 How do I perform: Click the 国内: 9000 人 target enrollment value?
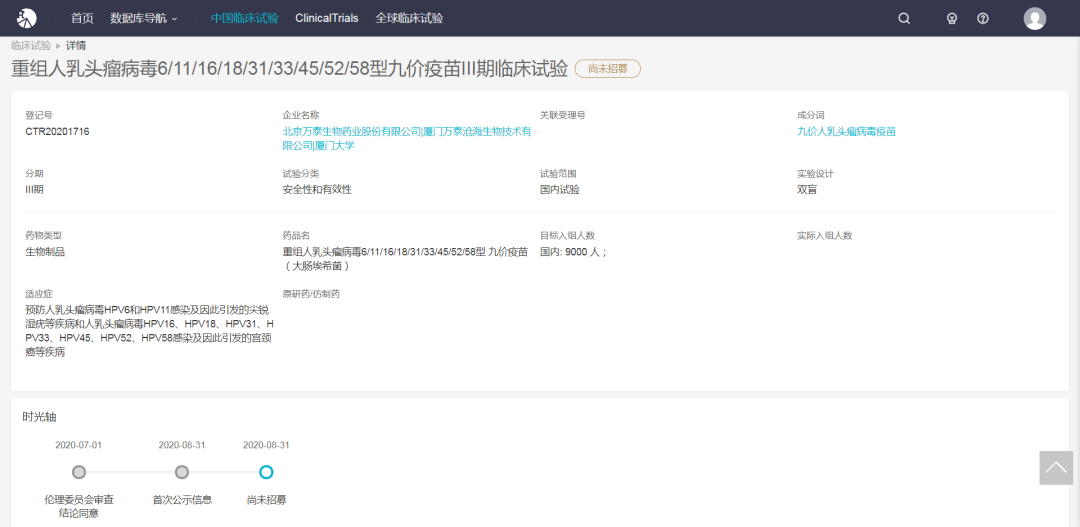click(x=574, y=252)
